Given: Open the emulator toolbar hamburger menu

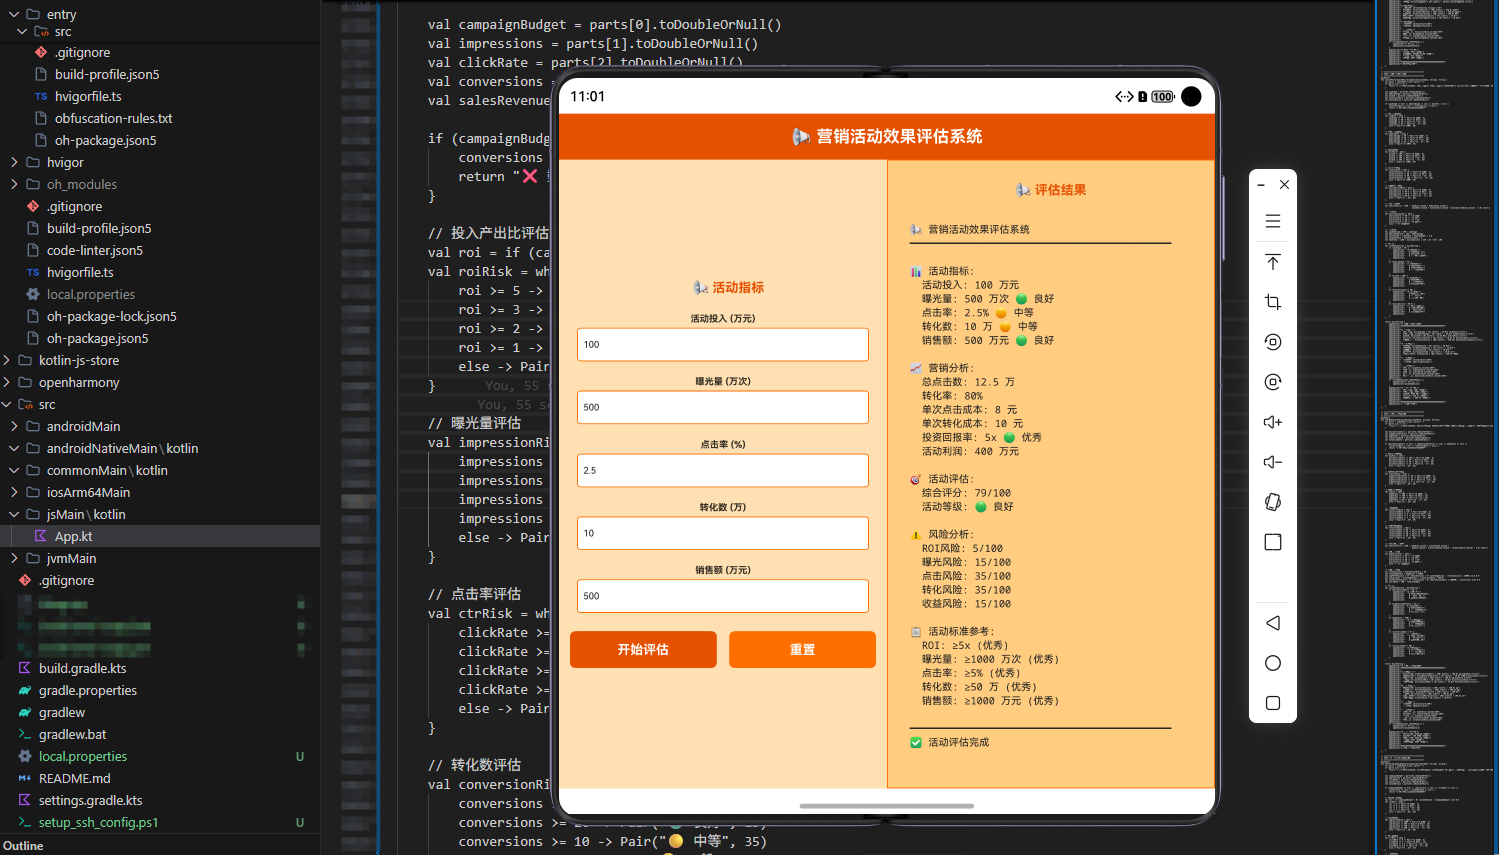Looking at the screenshot, I should pyautogui.click(x=1272, y=221).
